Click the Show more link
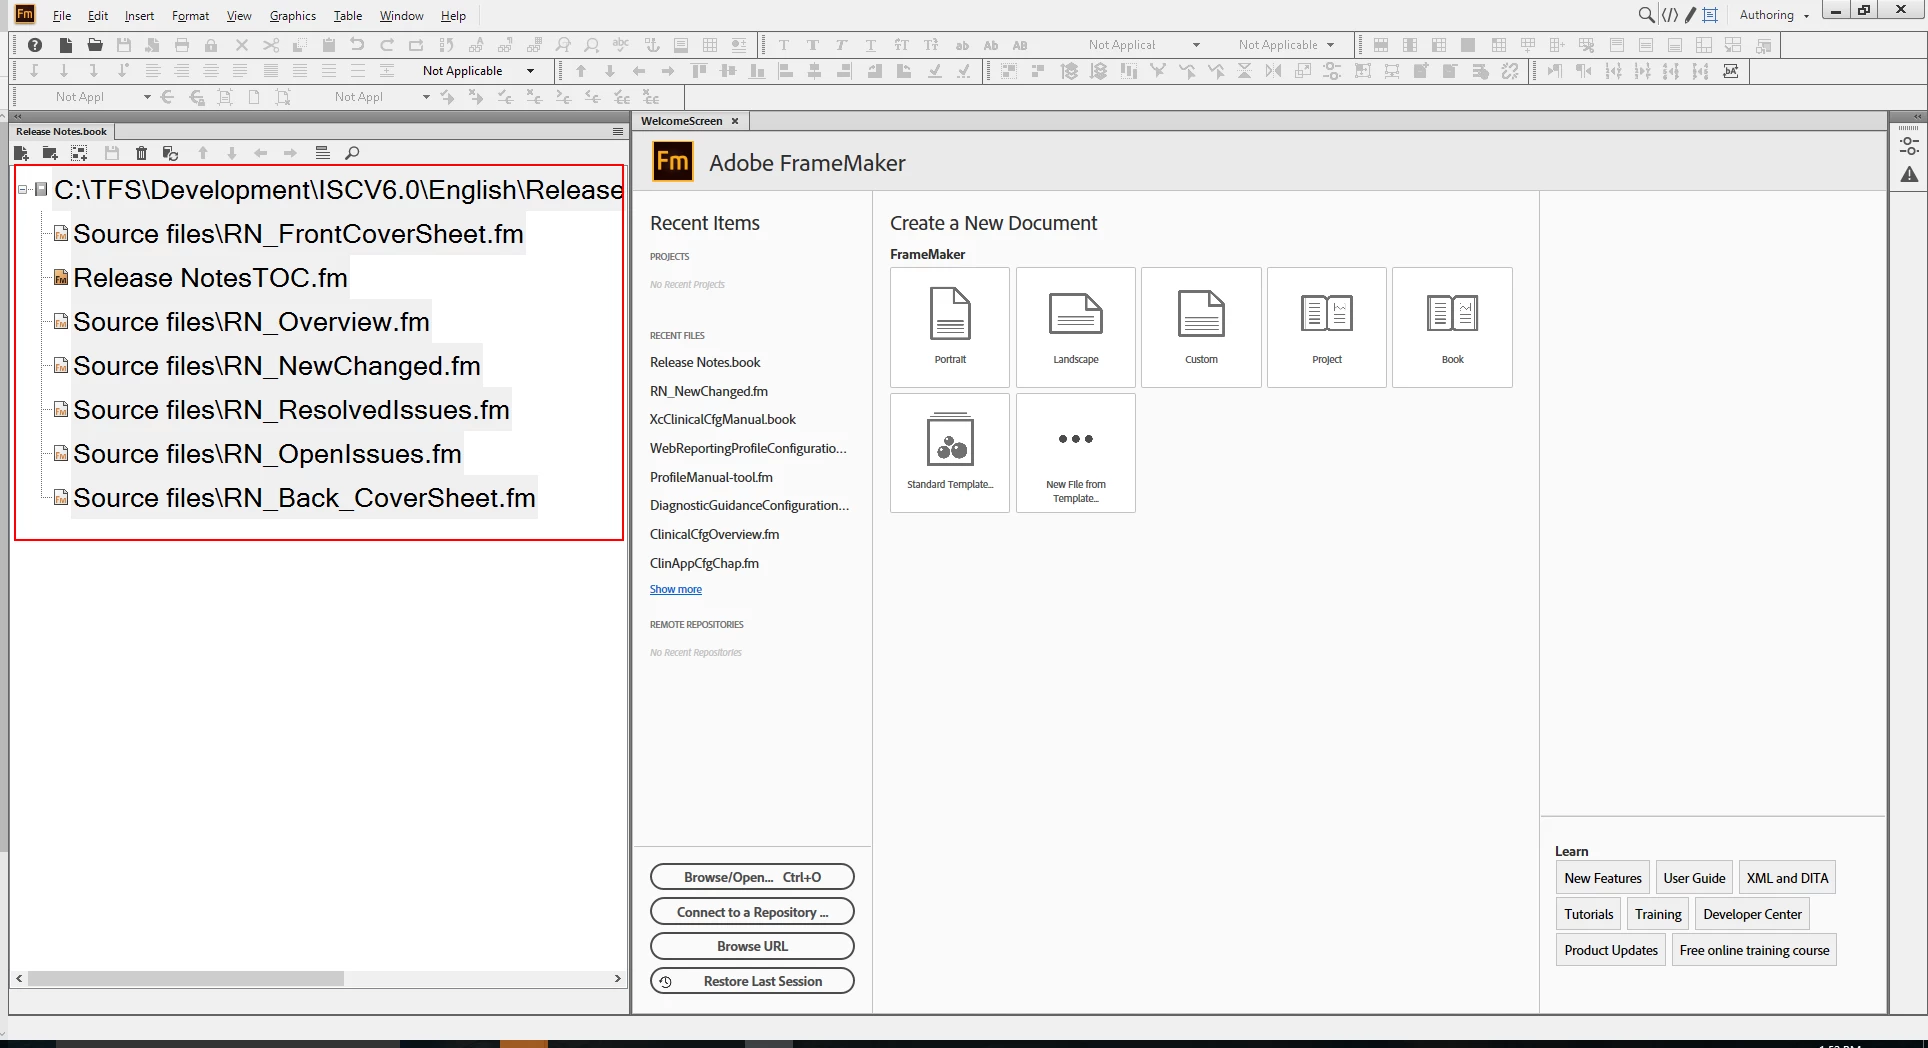Screen dimensions: 1928x1048 point(676,589)
